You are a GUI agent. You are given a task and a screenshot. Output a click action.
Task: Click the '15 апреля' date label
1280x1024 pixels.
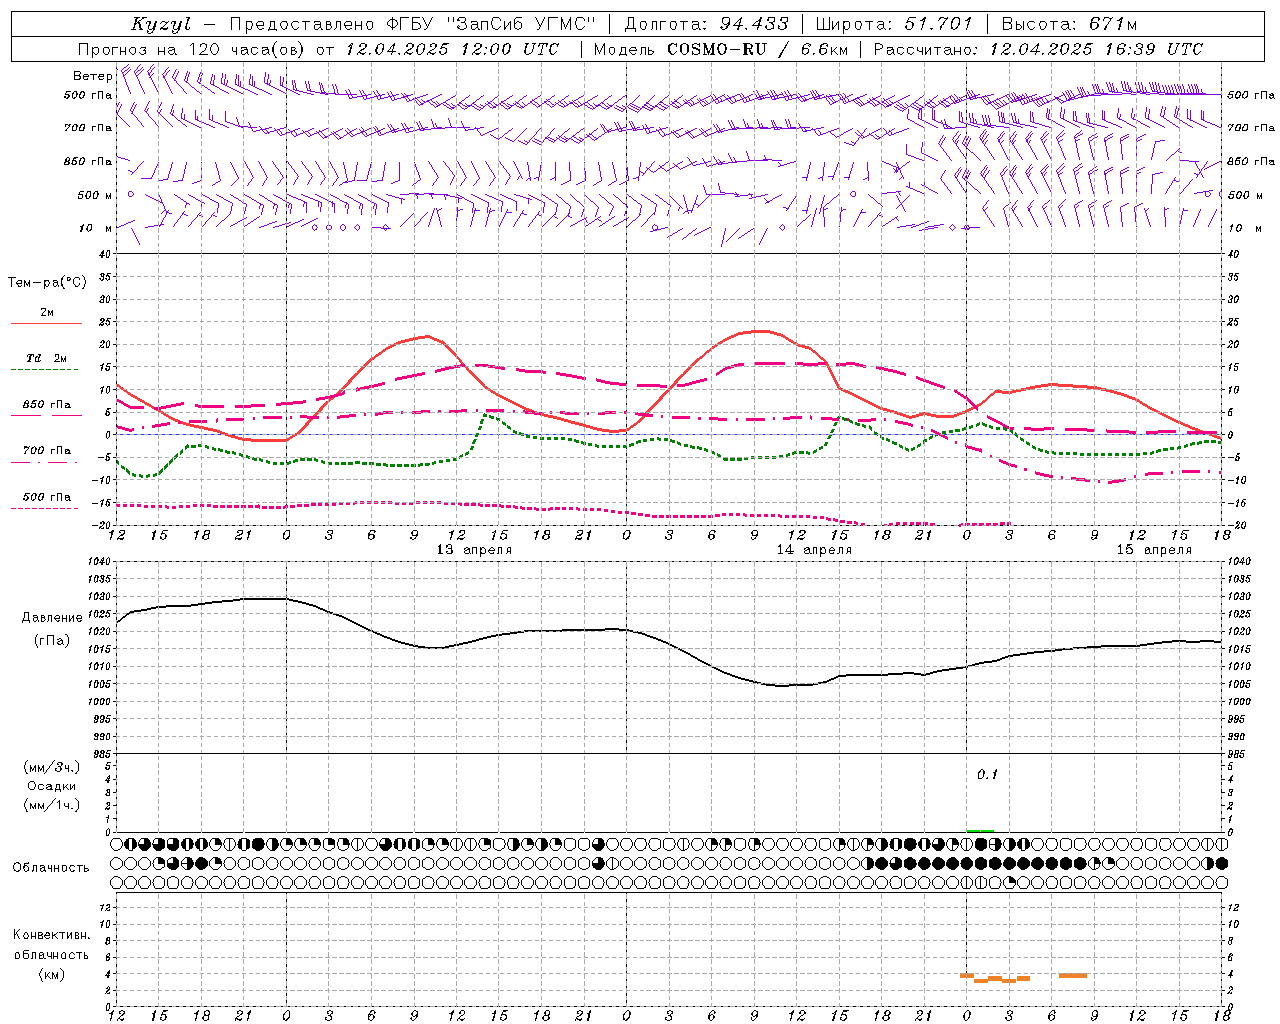[1154, 550]
